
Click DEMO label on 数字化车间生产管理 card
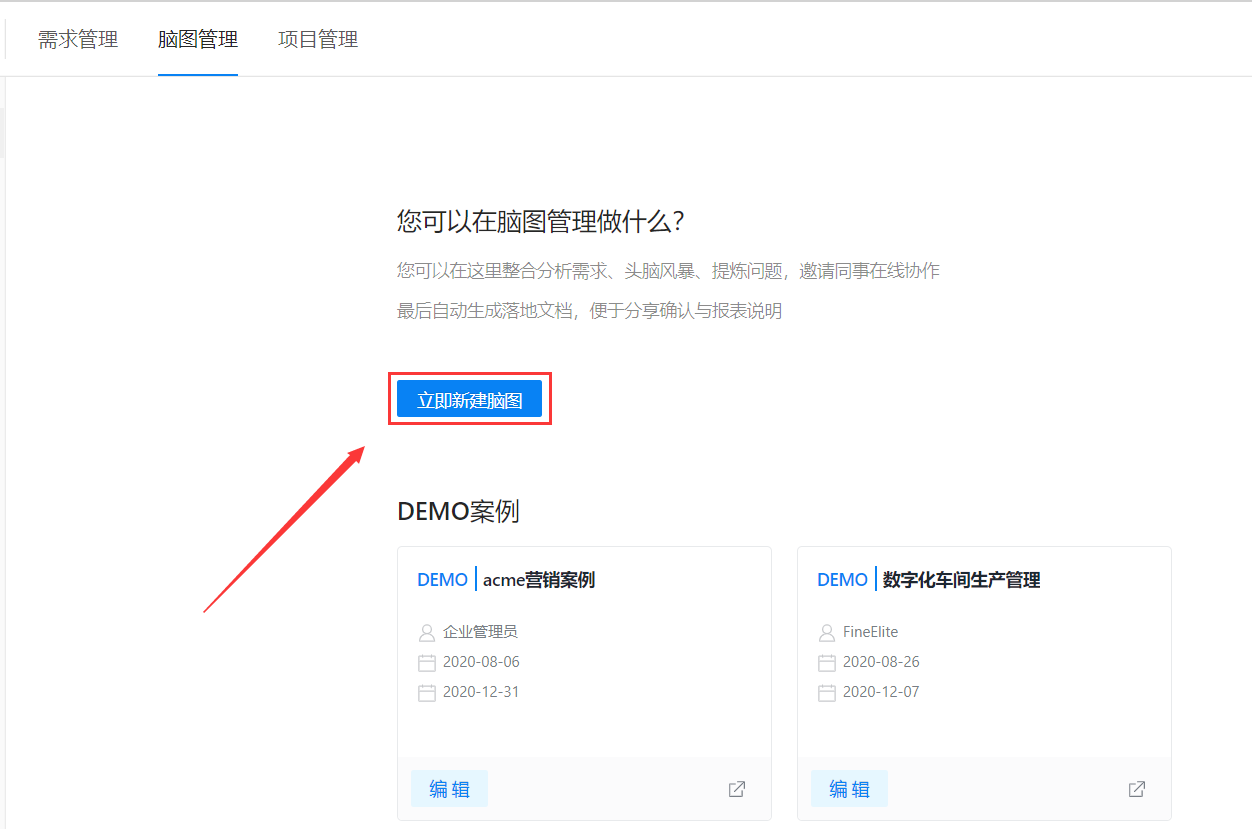click(x=842, y=580)
